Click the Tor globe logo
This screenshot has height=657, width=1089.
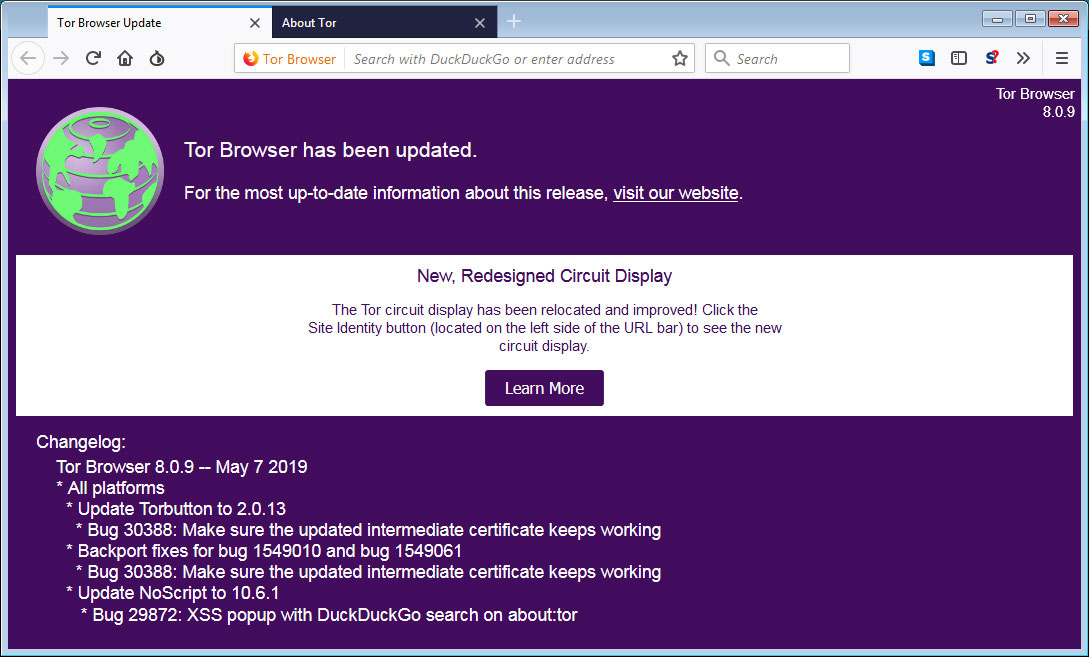[100, 171]
